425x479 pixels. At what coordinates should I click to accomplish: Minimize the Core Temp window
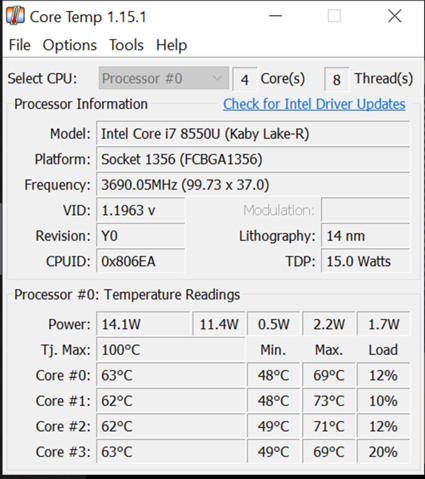coord(276,16)
